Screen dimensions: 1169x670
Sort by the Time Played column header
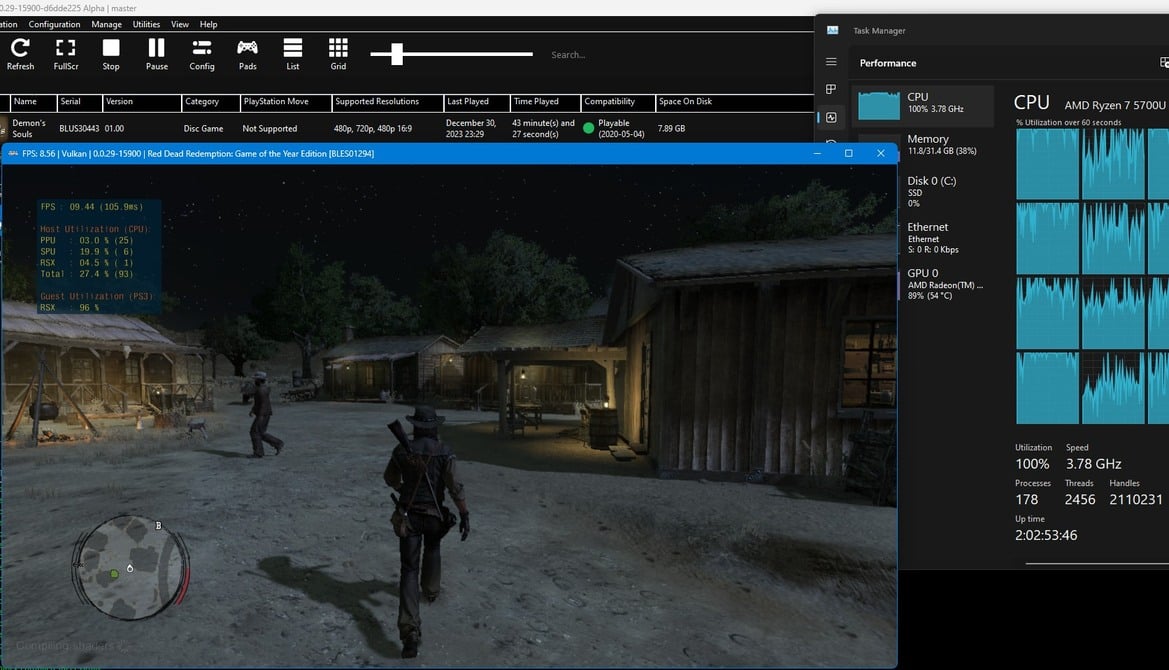[546, 102]
